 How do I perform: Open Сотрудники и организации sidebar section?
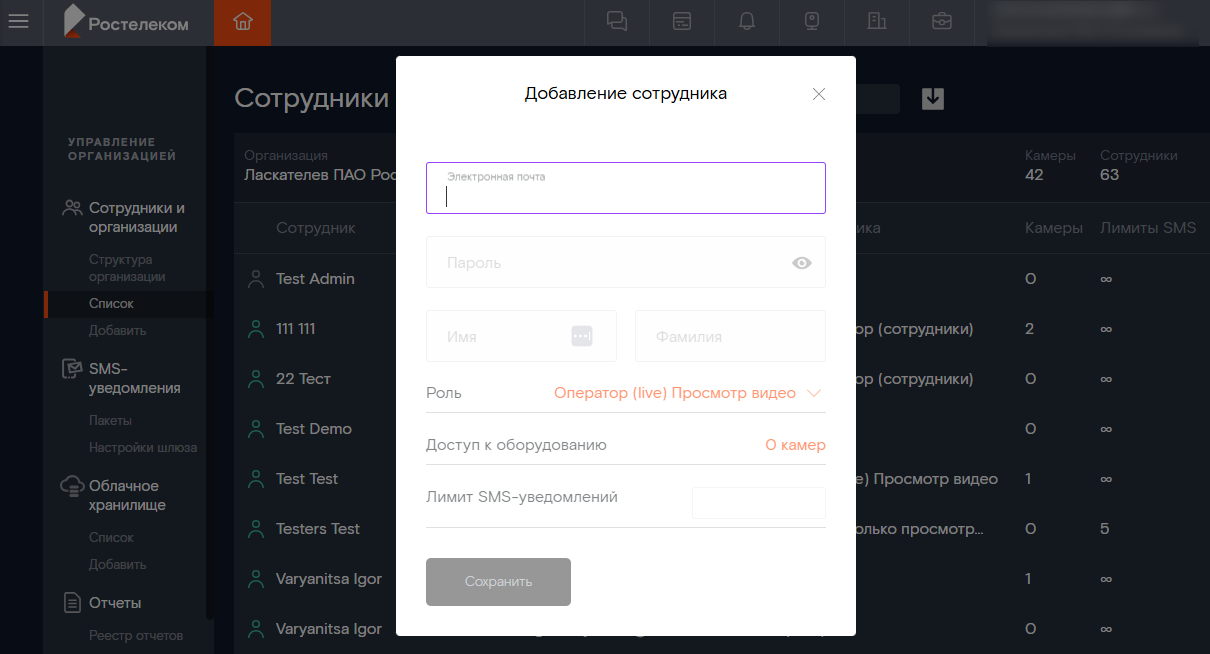(x=137, y=218)
